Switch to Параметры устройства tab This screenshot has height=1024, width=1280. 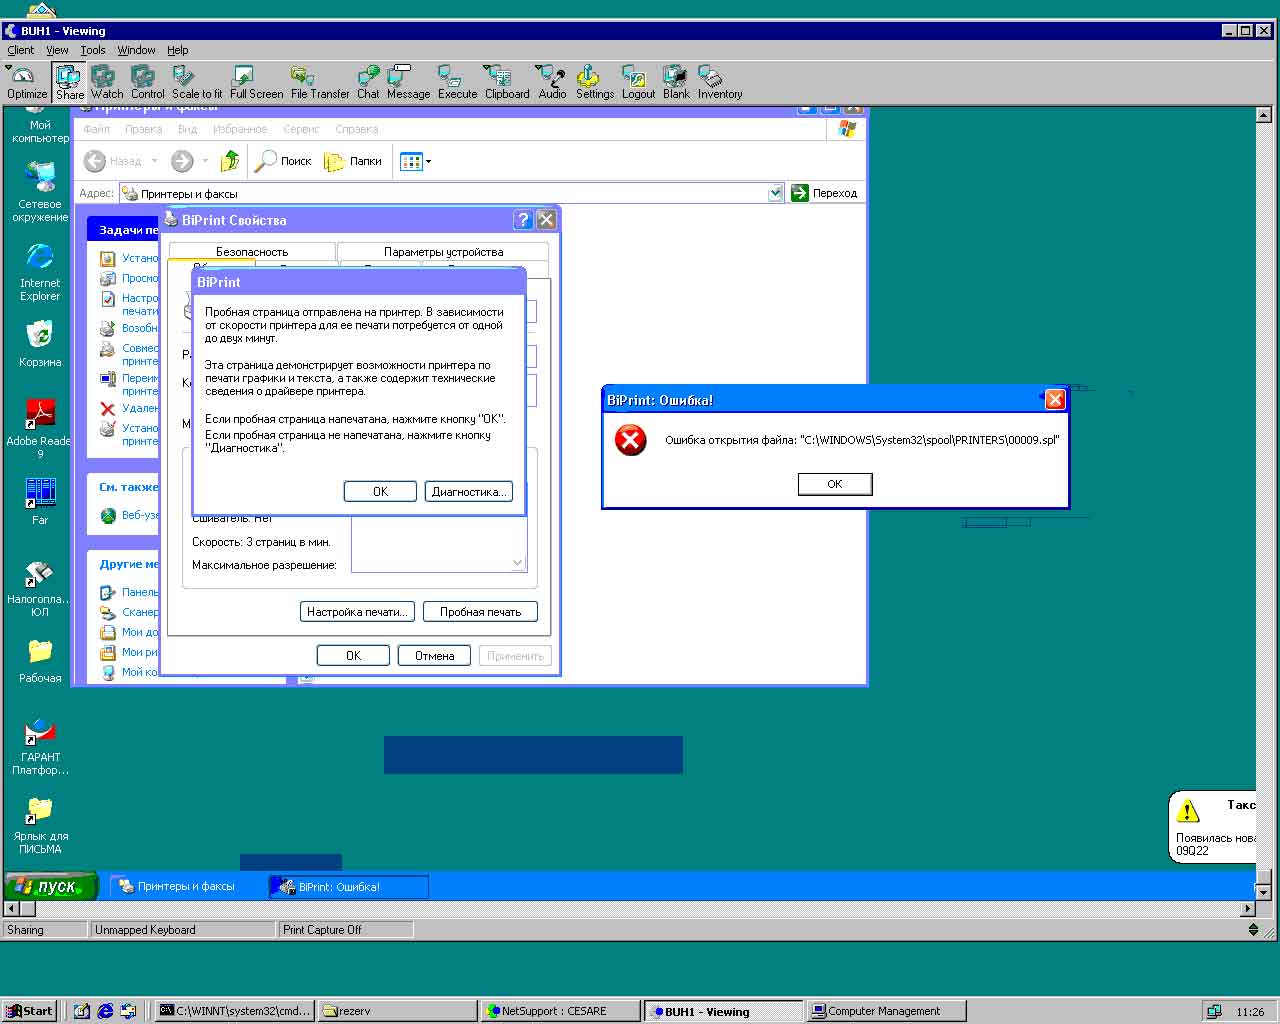click(443, 252)
